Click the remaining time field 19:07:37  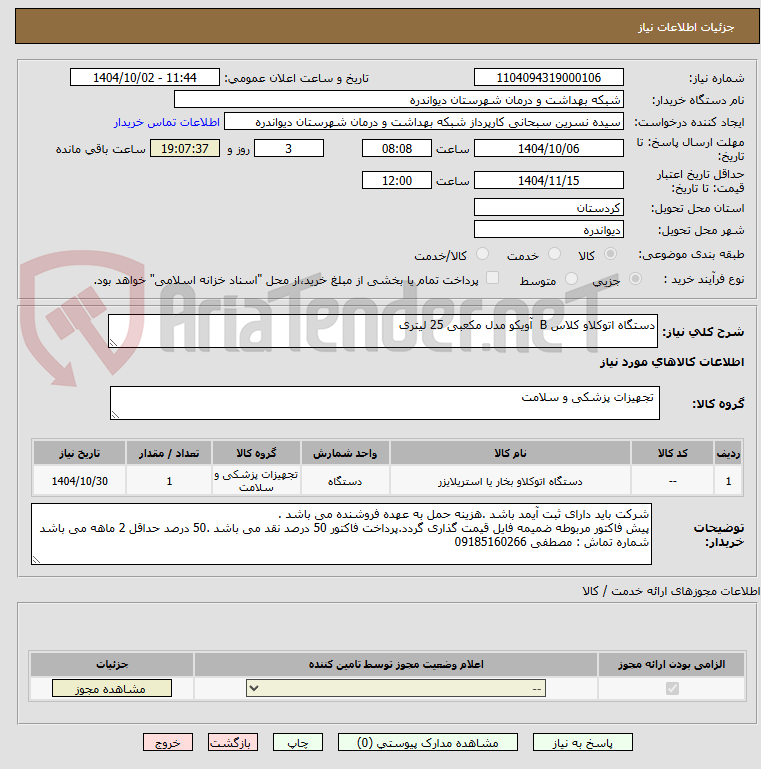click(x=185, y=149)
